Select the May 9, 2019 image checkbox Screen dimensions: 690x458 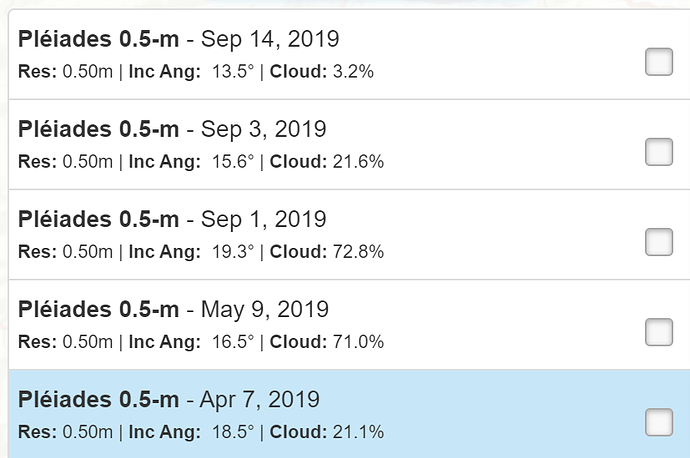tap(659, 332)
